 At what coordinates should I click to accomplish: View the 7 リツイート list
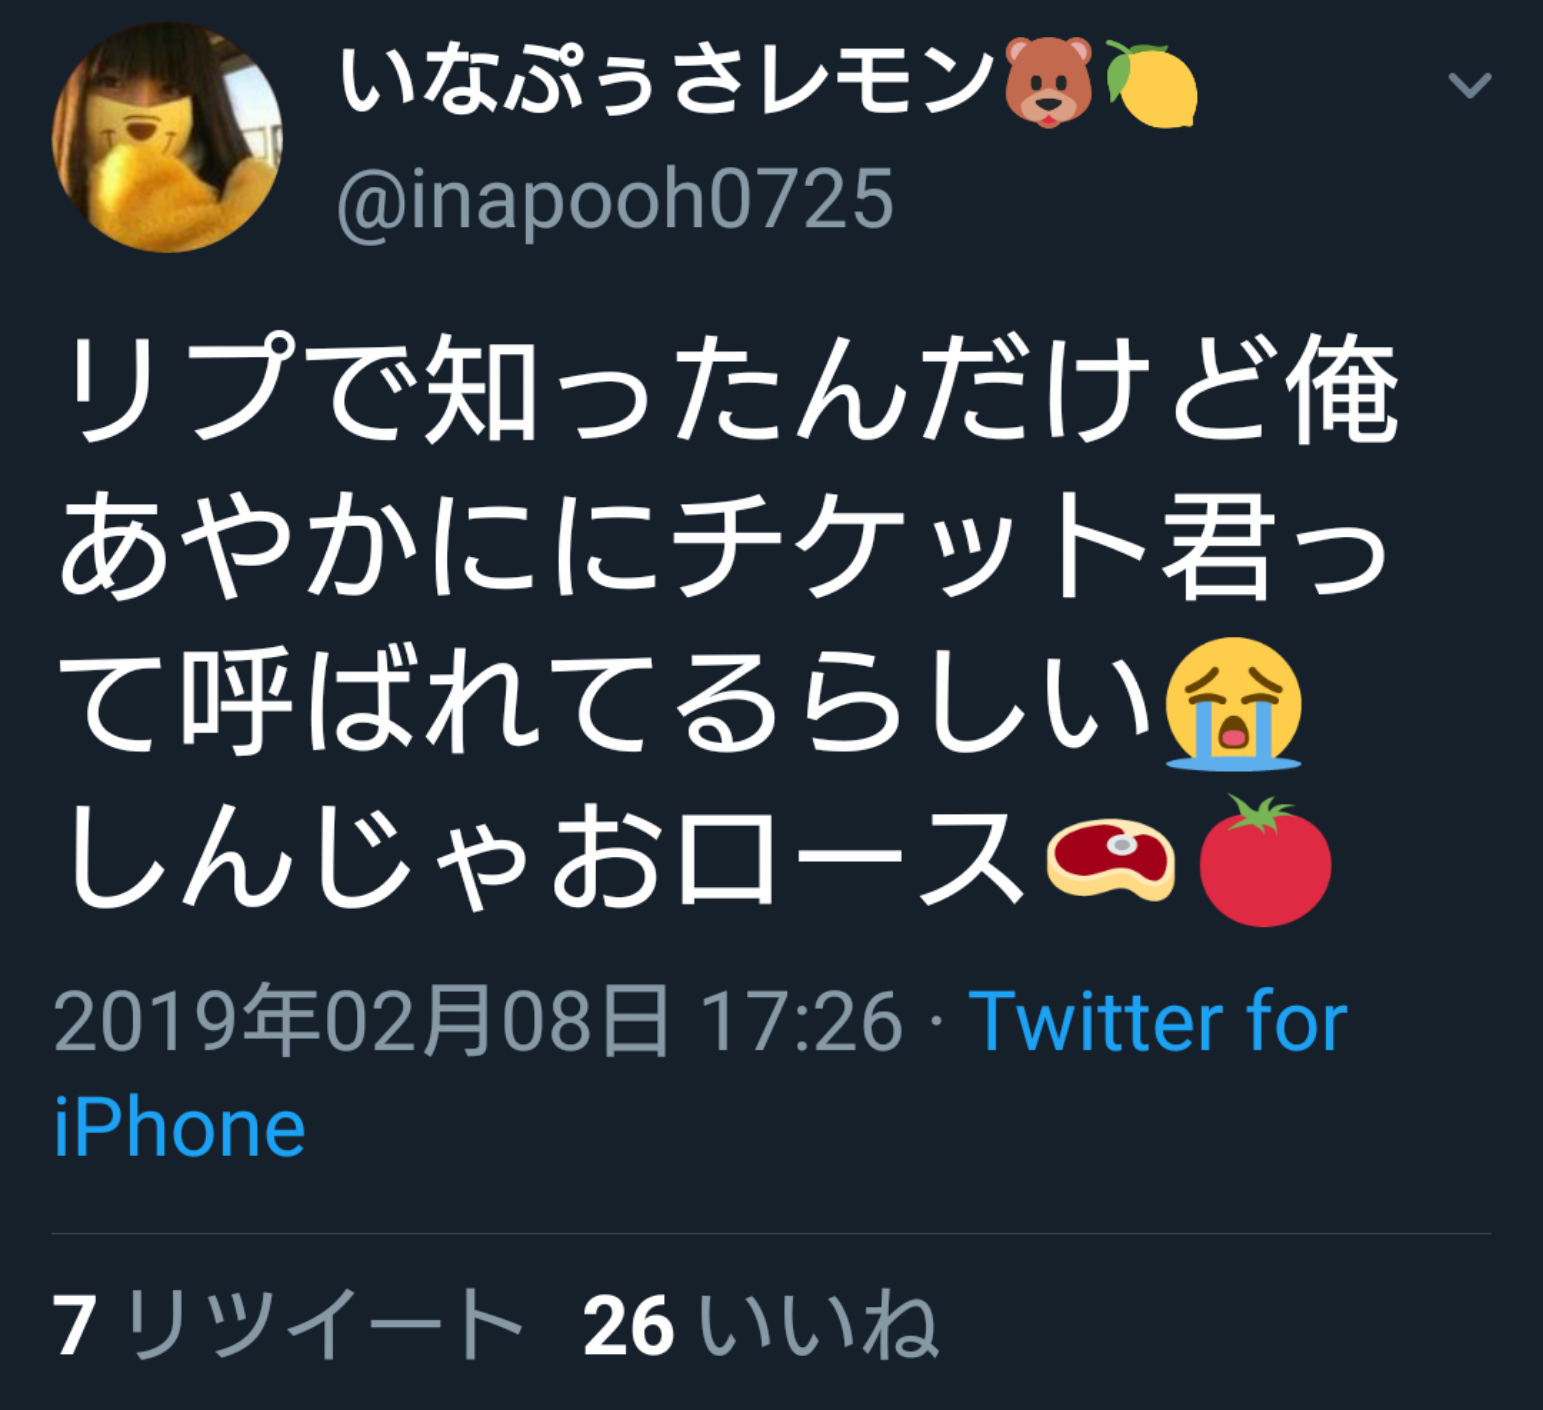288,1325
